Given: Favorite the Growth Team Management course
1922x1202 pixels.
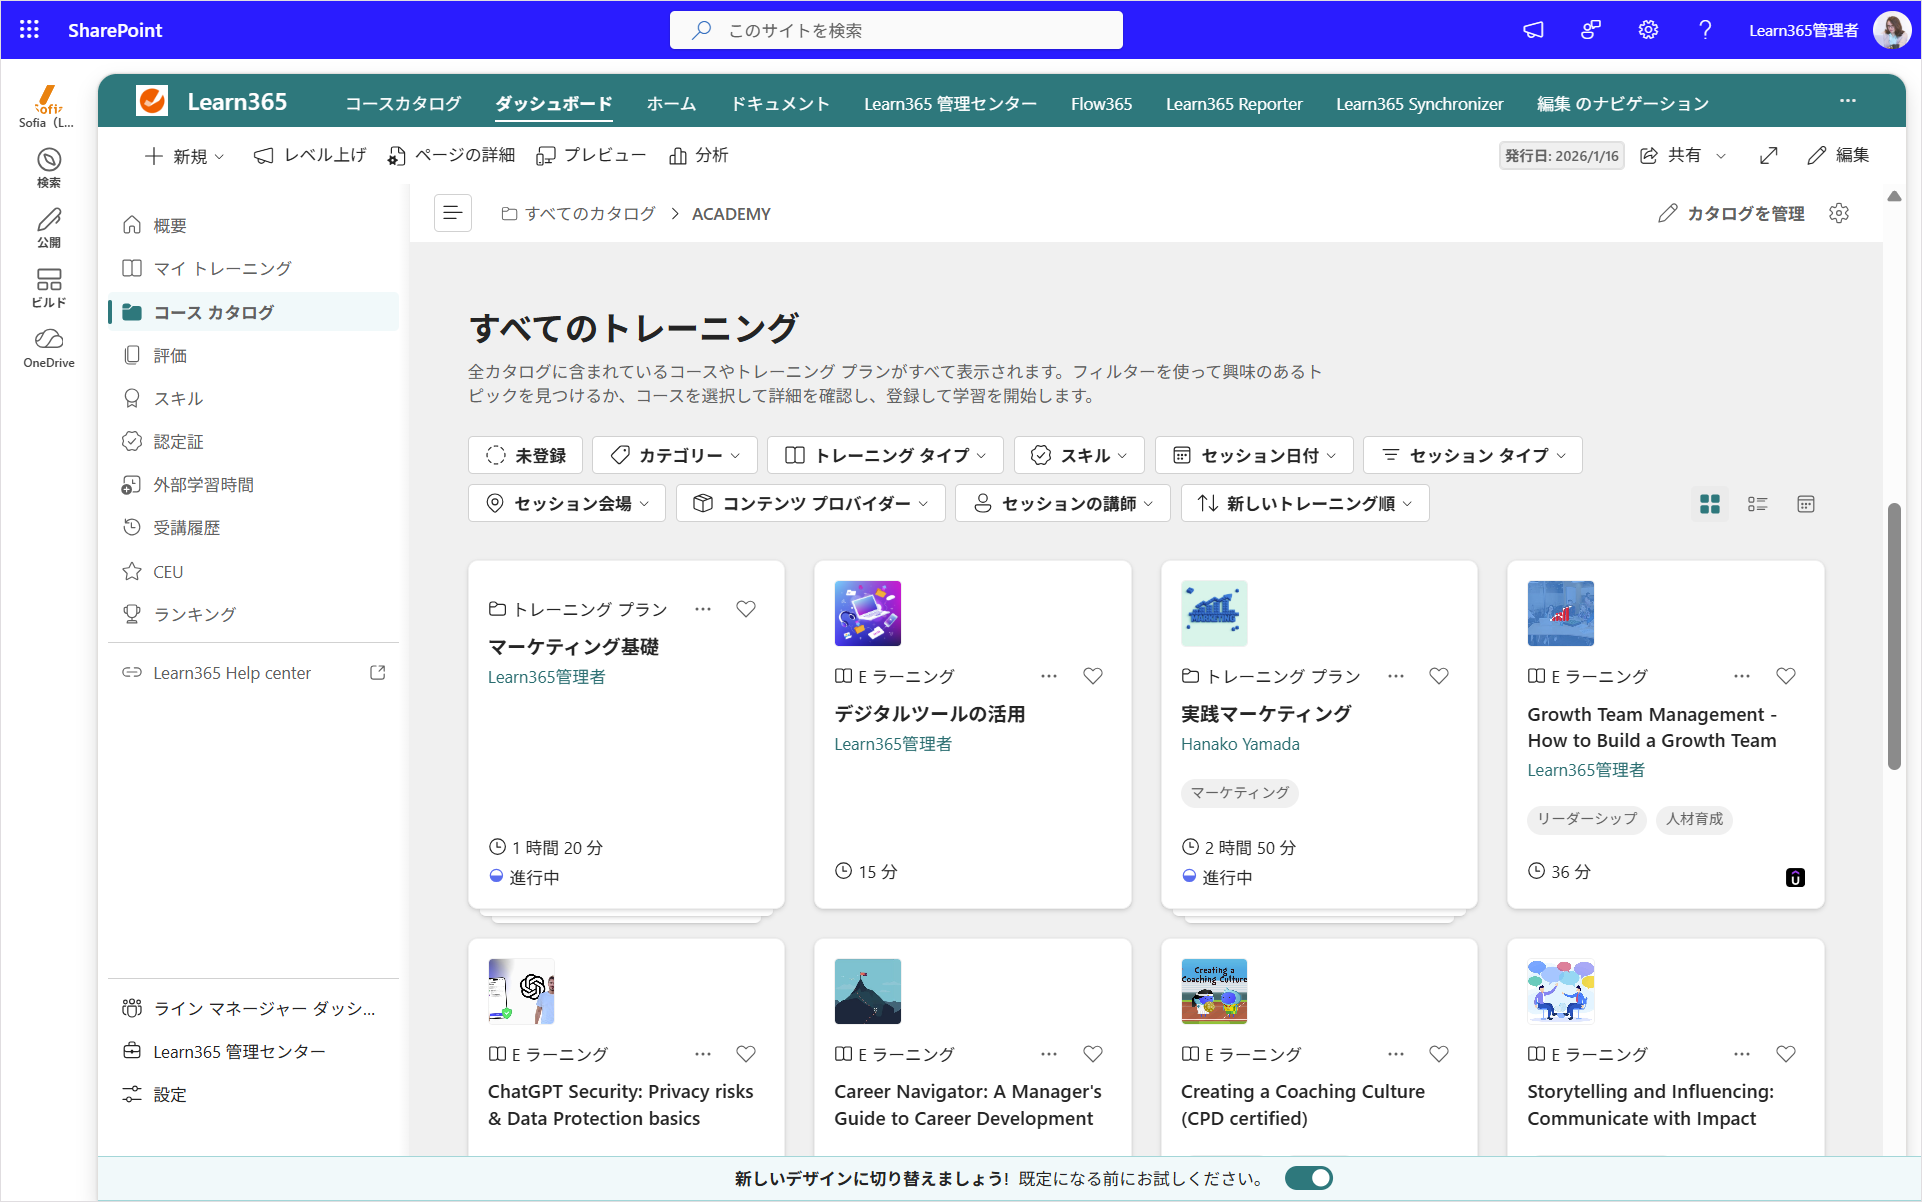Looking at the screenshot, I should click(x=1786, y=676).
